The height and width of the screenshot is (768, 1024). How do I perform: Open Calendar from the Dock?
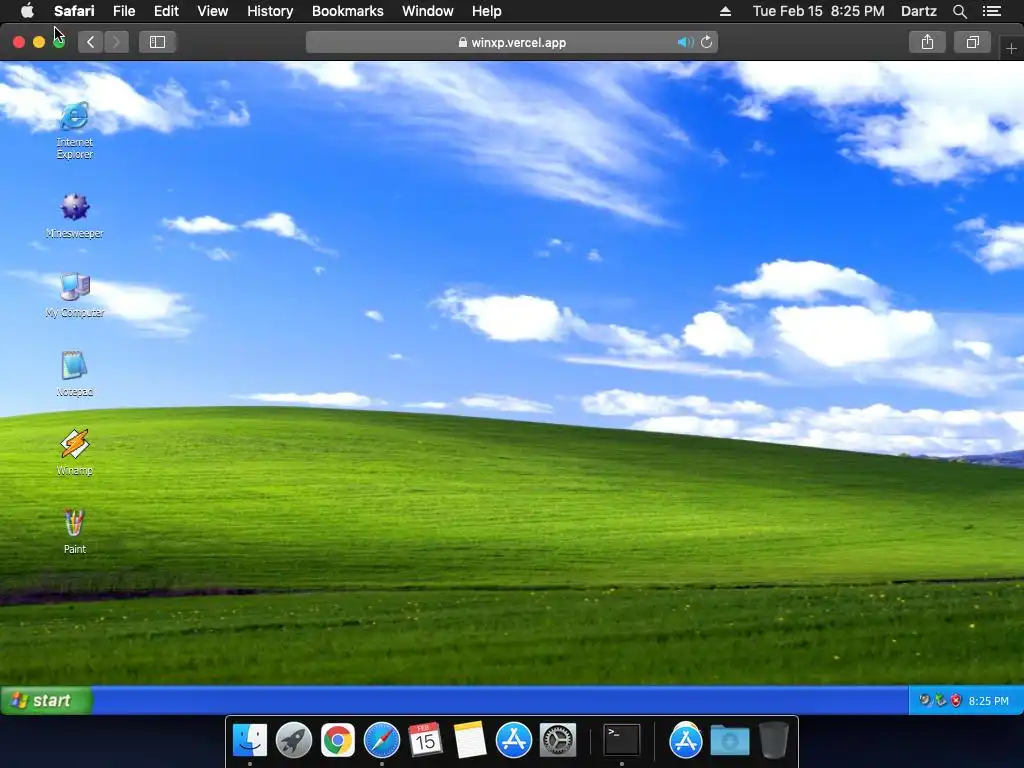click(425, 740)
